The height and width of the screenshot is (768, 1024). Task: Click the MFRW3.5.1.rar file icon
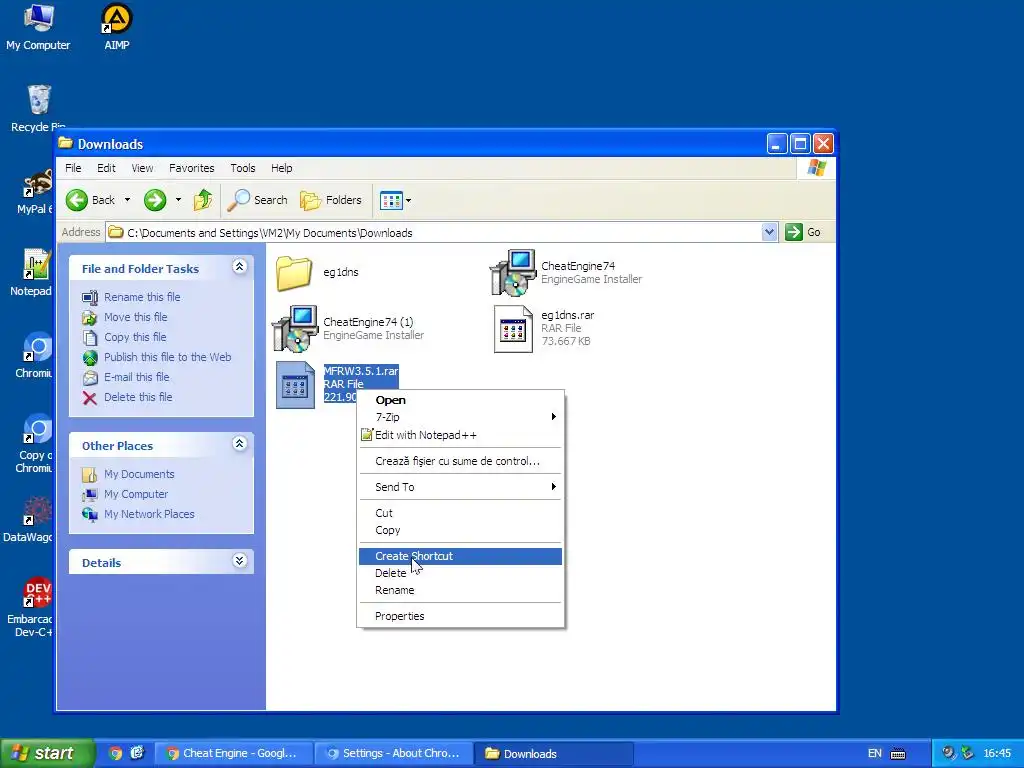click(x=295, y=385)
